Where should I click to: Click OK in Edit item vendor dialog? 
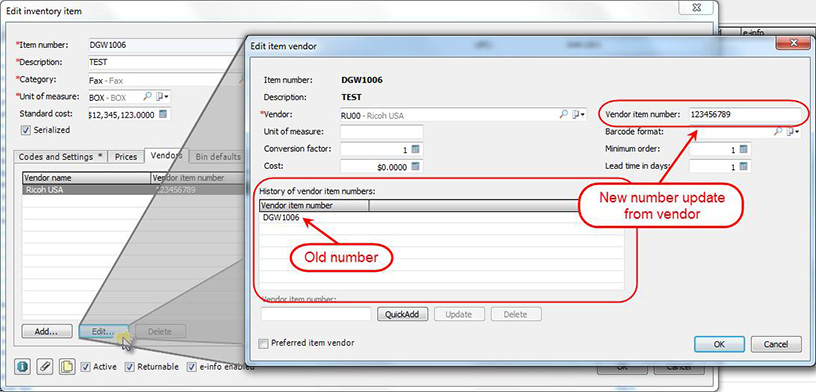tap(719, 344)
